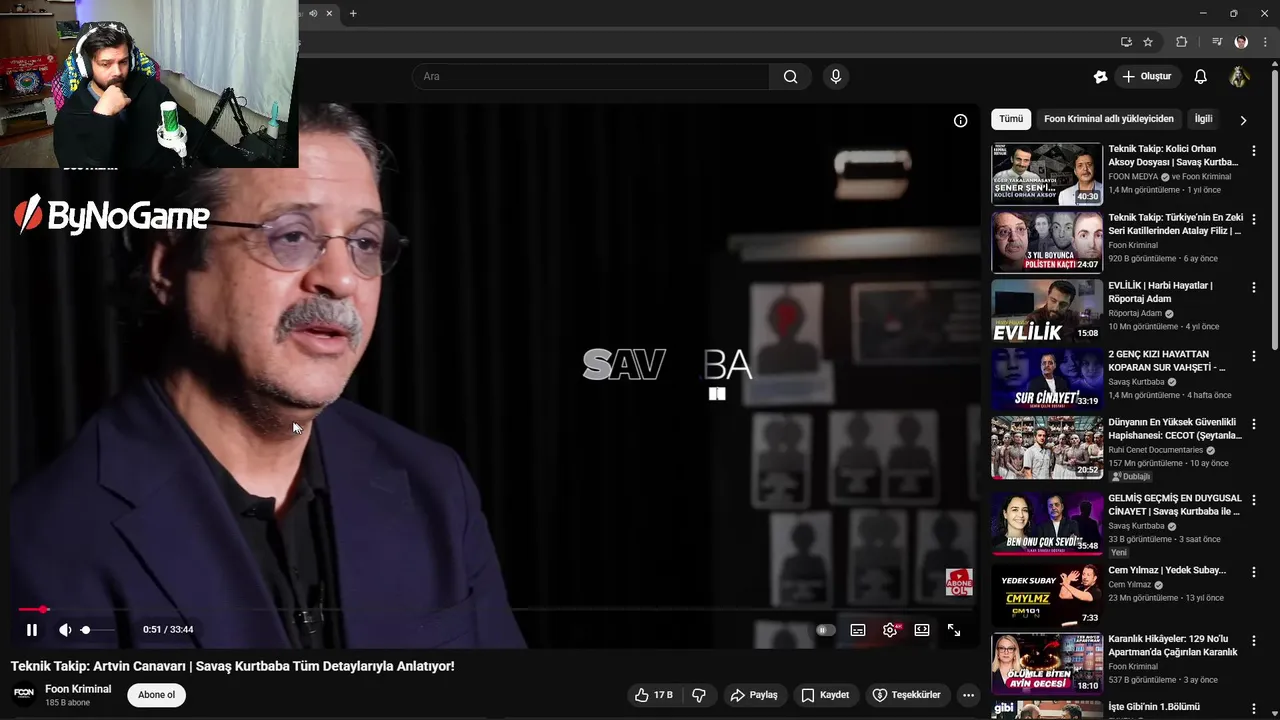Select the İlgili filter chip
The height and width of the screenshot is (720, 1280).
coord(1204,119)
